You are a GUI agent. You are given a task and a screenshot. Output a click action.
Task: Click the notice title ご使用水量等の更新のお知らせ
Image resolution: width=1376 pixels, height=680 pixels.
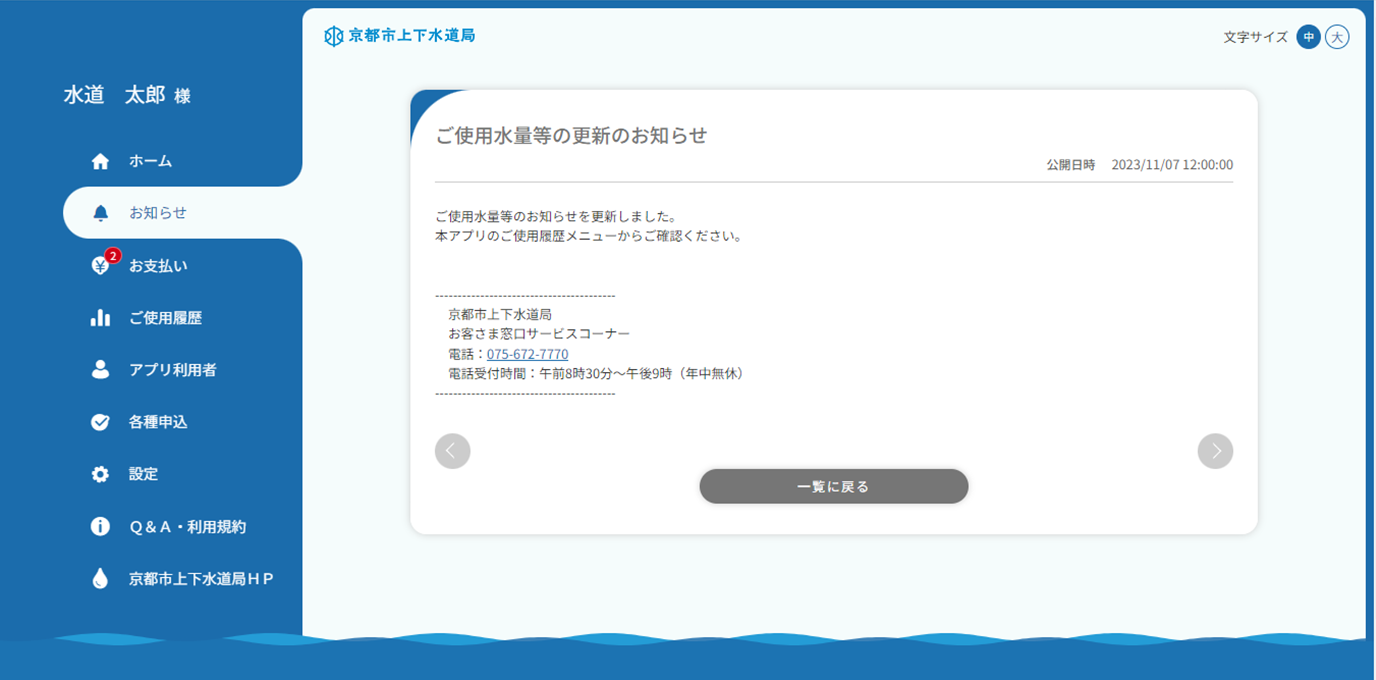click(571, 136)
